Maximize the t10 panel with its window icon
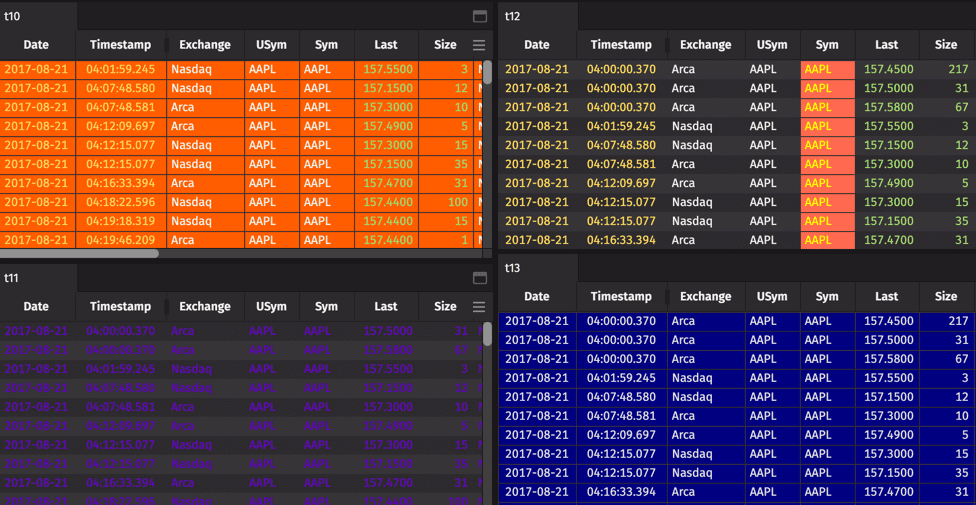 pyautogui.click(x=479, y=16)
